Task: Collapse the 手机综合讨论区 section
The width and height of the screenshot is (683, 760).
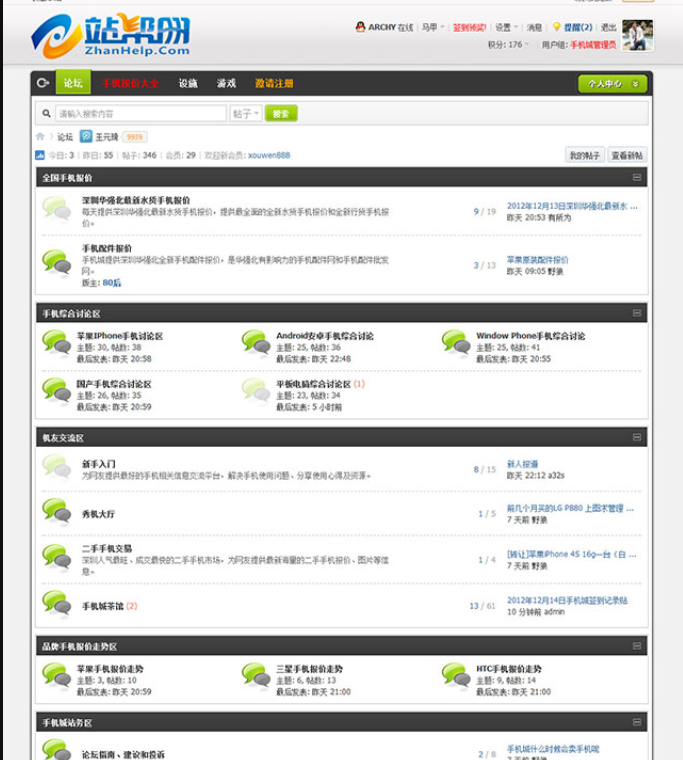Action: pos(637,313)
